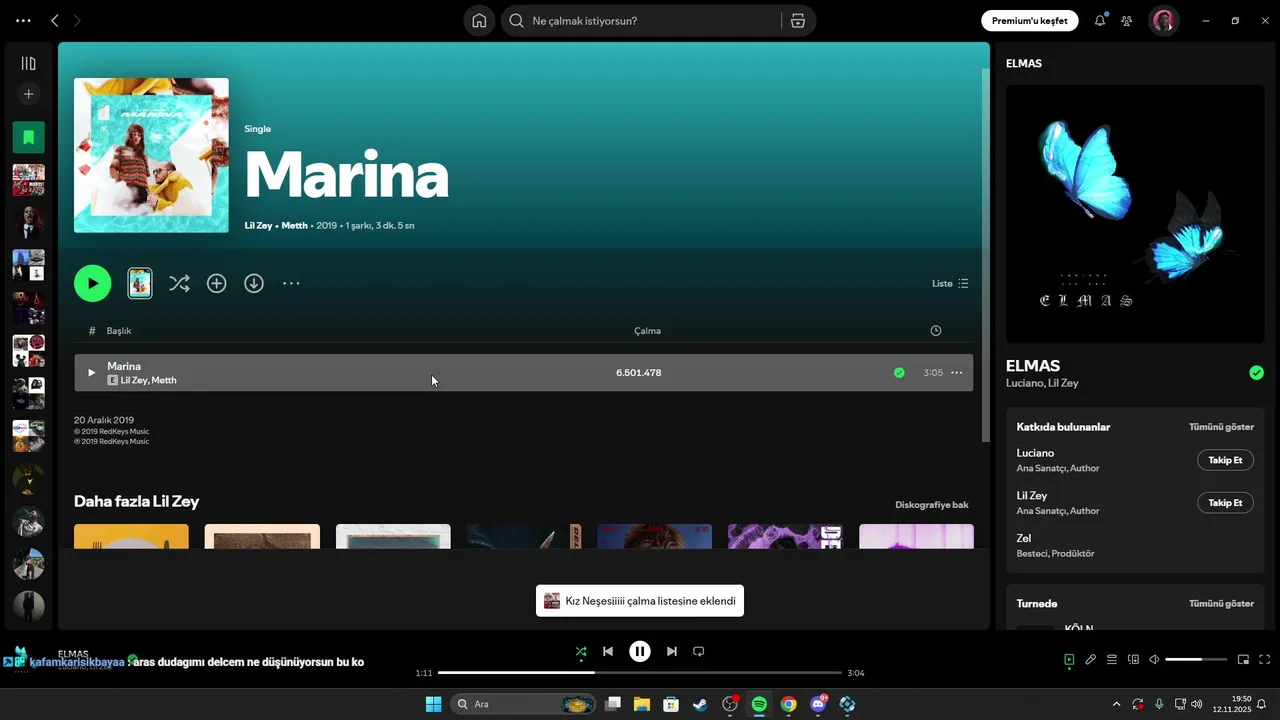Enter full screen mode
Image resolution: width=1280 pixels, height=720 pixels.
point(1265,660)
